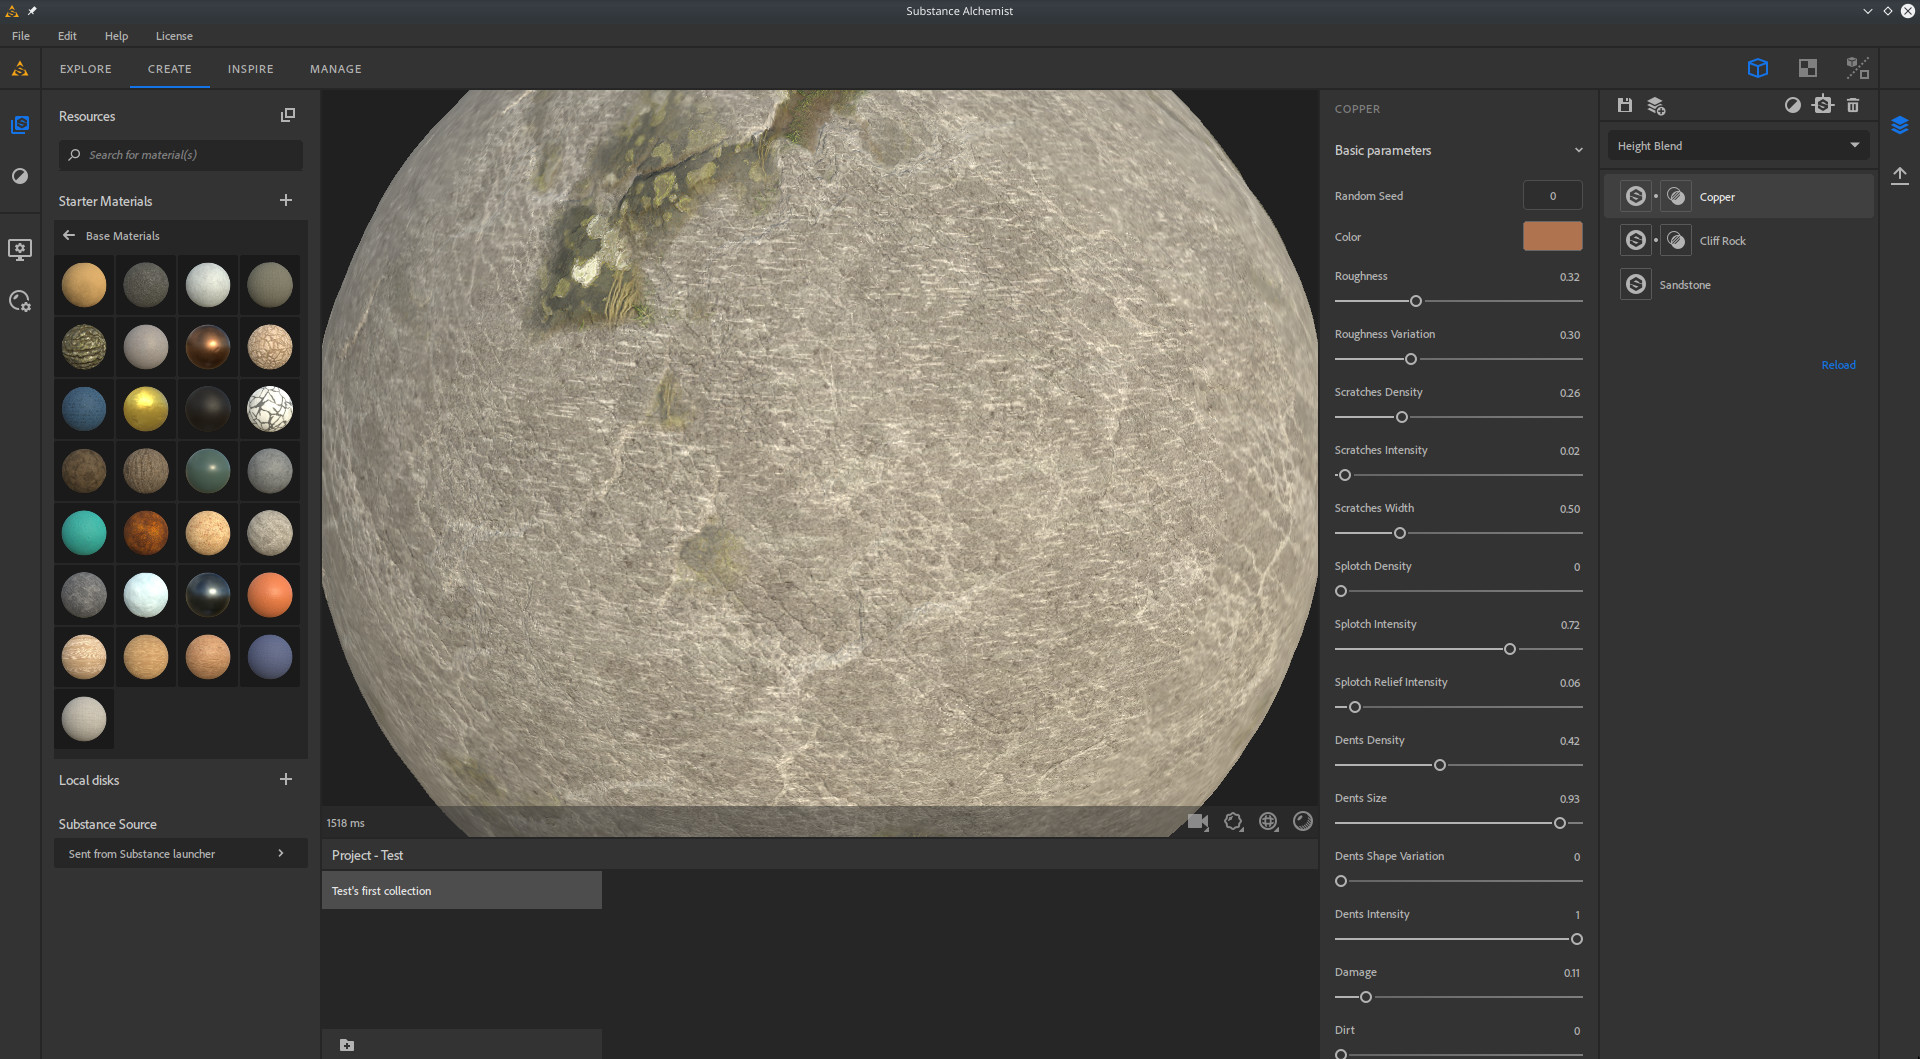1920x1059 pixels.
Task: Switch to the MANAGE tab
Action: (x=336, y=69)
